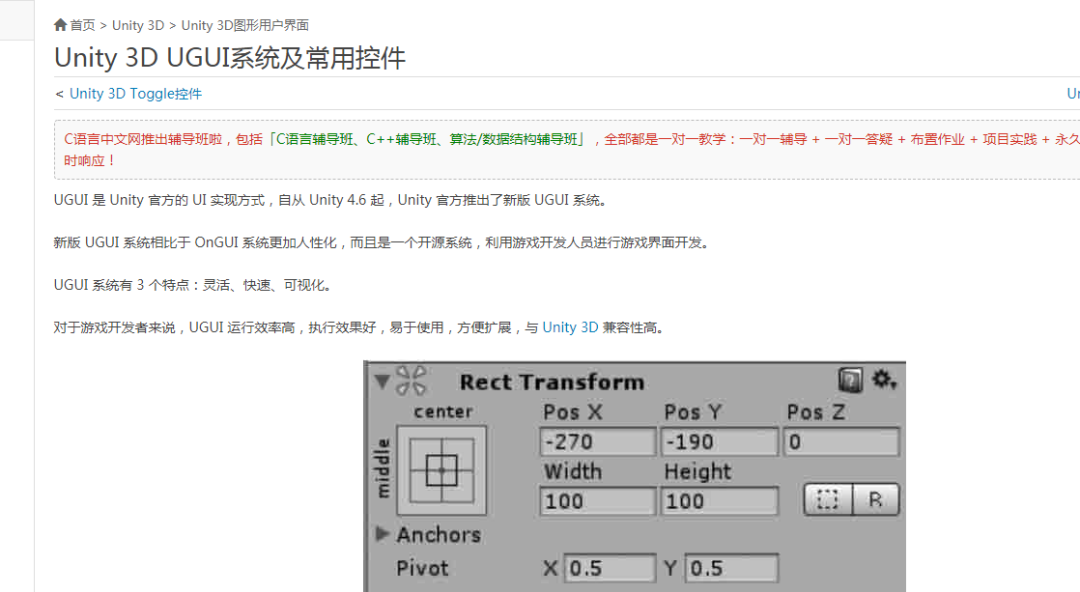Click the Width field

[x=597, y=501]
